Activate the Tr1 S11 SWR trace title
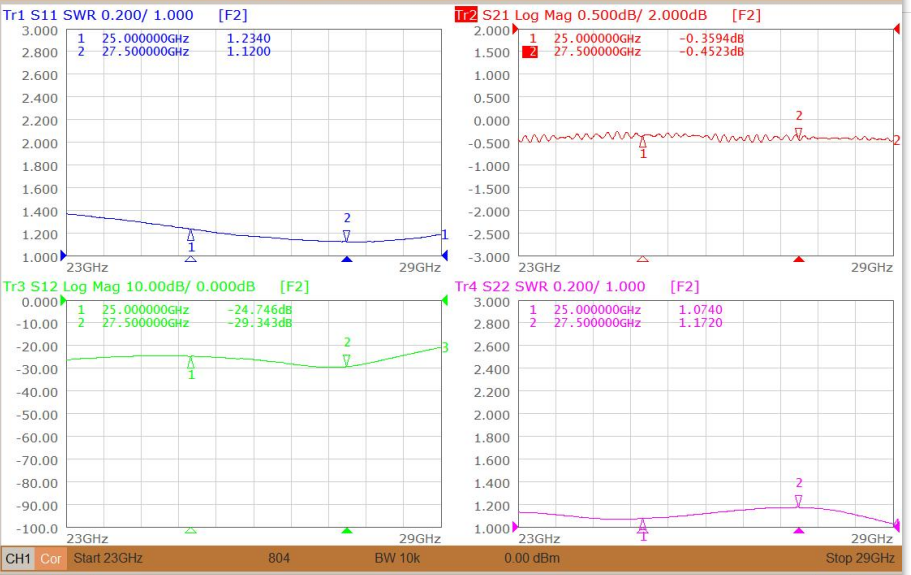Screen dimensions: 911x575 pyautogui.click(x=98, y=15)
